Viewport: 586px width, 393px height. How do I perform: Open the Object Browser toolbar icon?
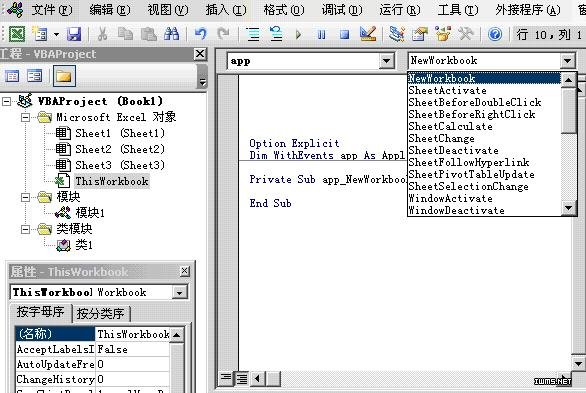[443, 34]
